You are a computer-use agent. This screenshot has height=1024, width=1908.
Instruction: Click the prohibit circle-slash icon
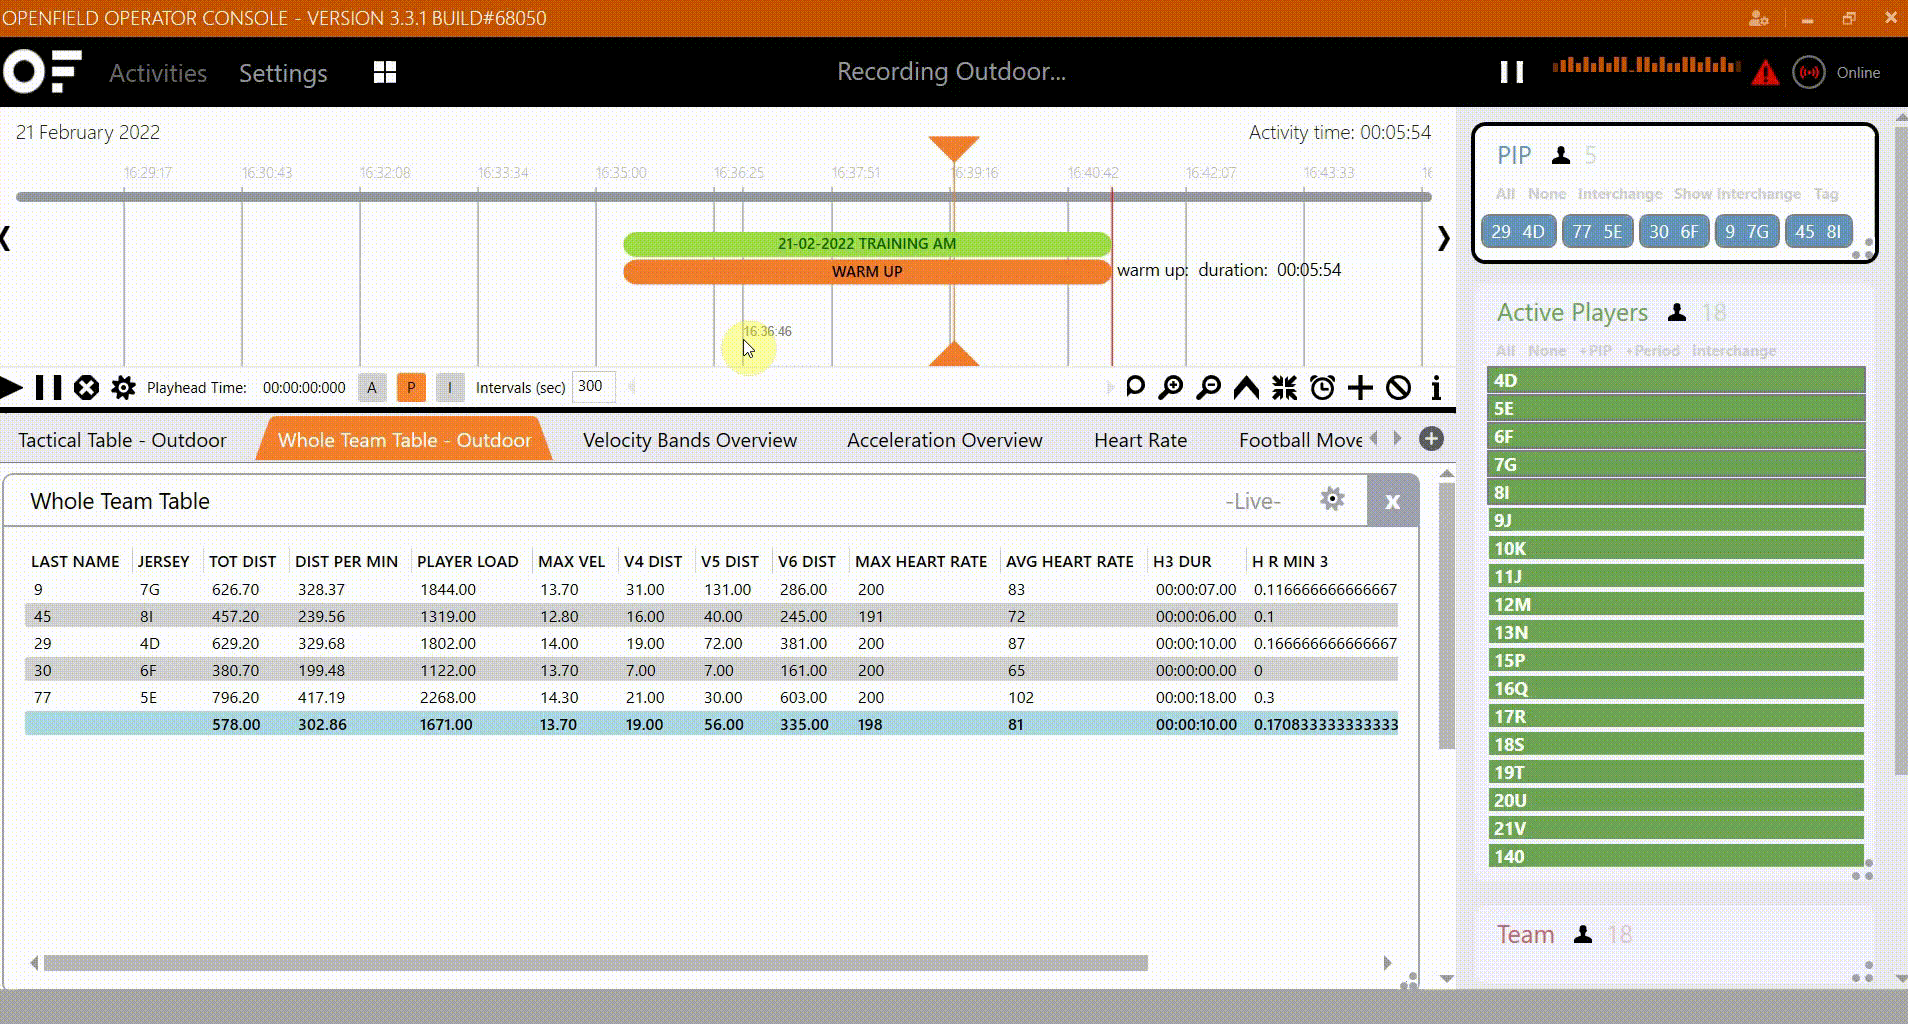pyautogui.click(x=1398, y=387)
